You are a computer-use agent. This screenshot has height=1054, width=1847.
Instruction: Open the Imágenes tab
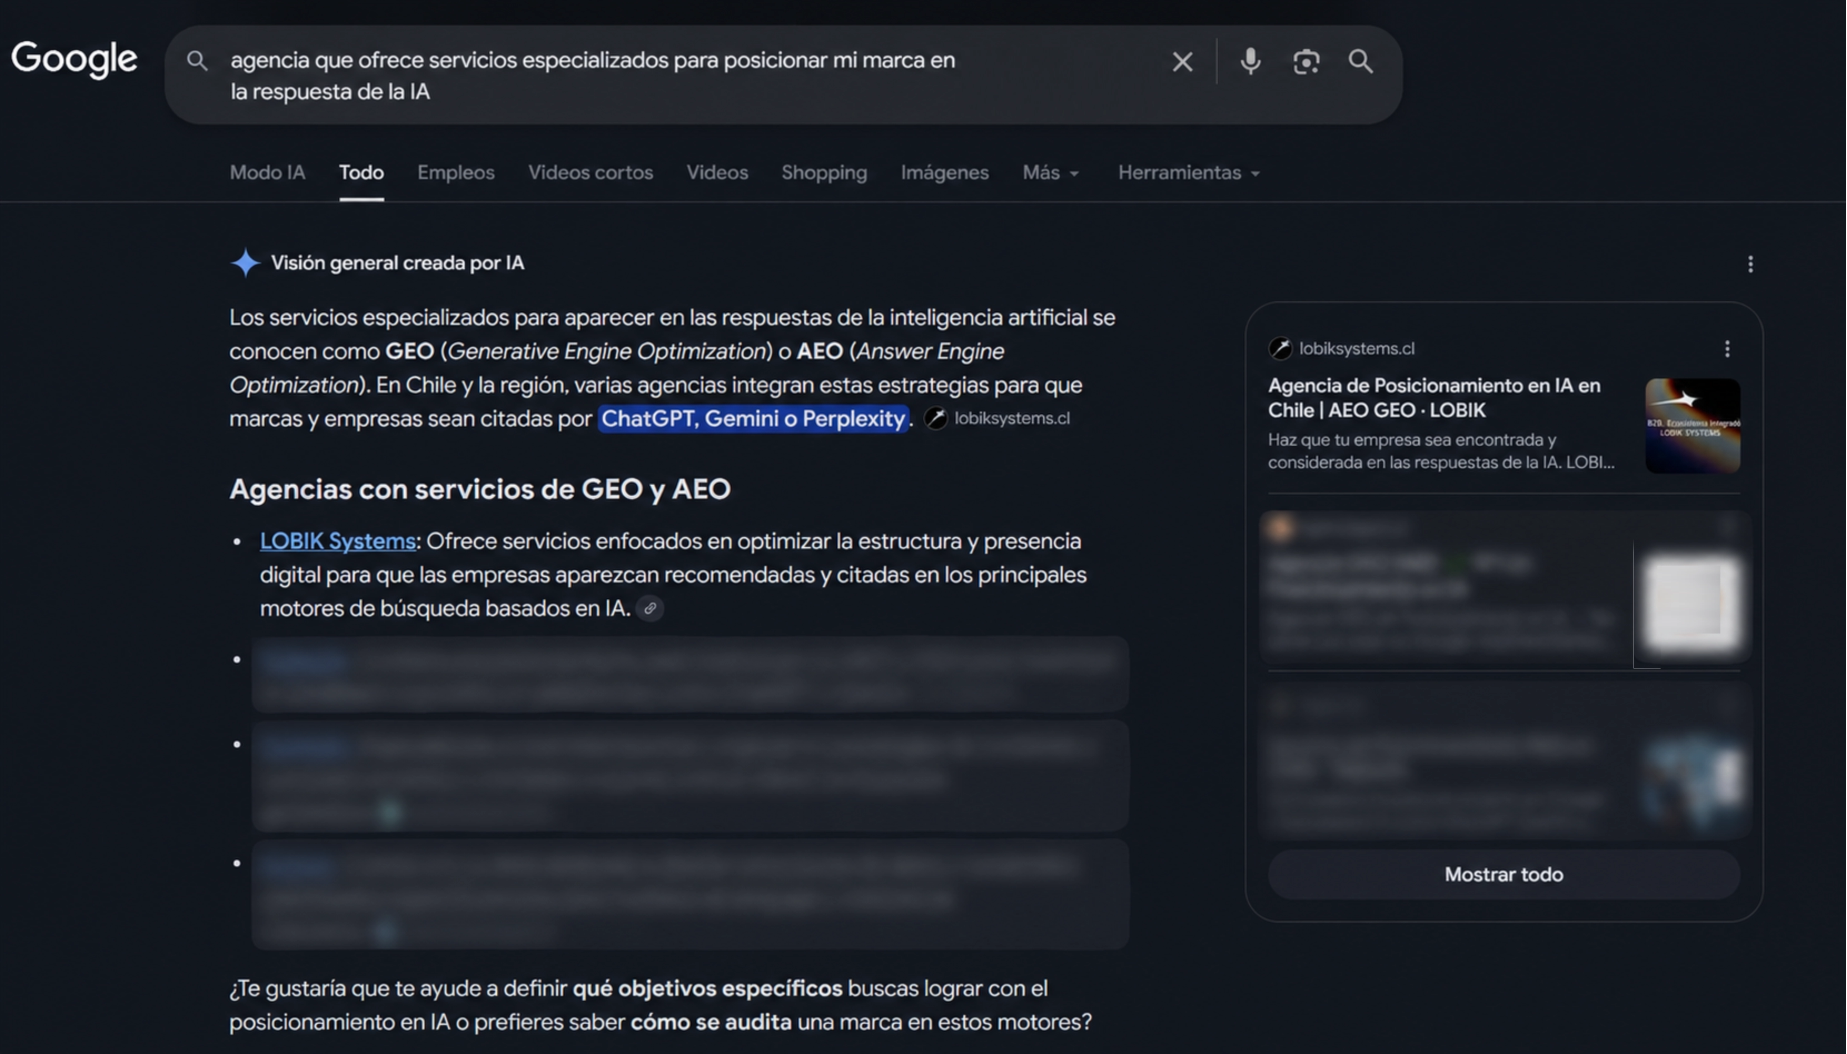[944, 172]
